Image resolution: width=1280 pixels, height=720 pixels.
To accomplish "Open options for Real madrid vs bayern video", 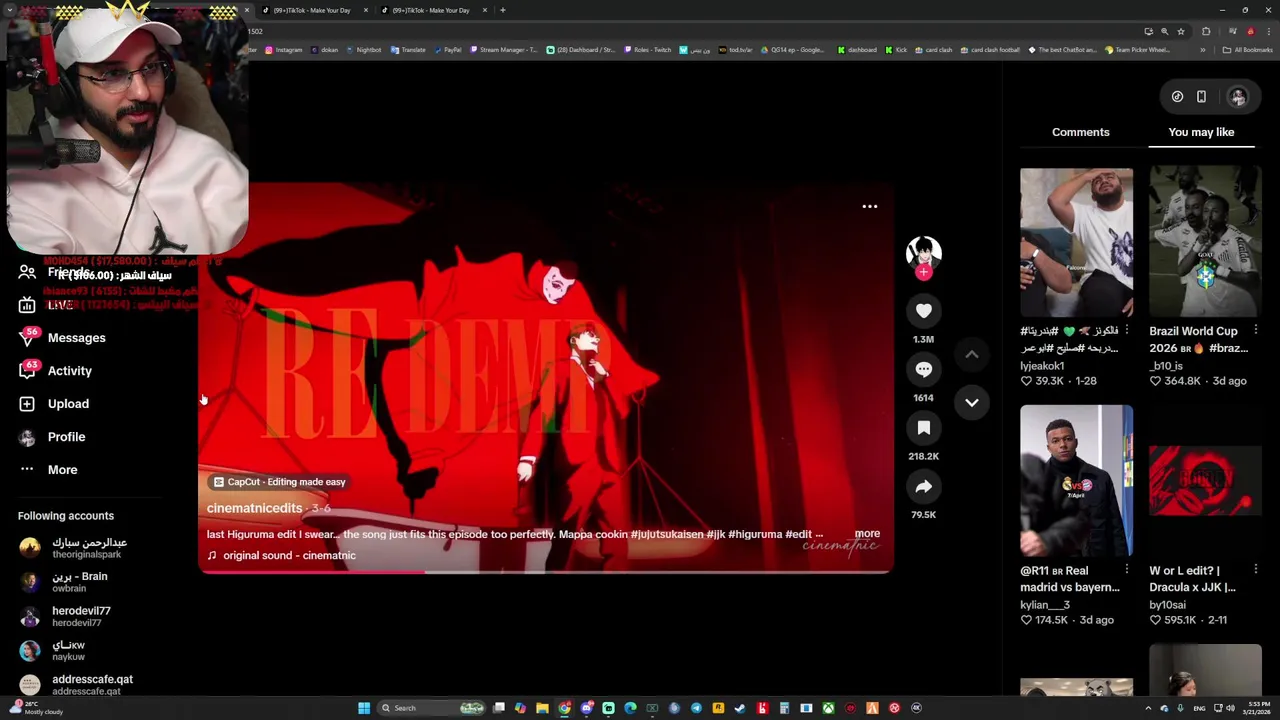I will pyautogui.click(x=1127, y=570).
